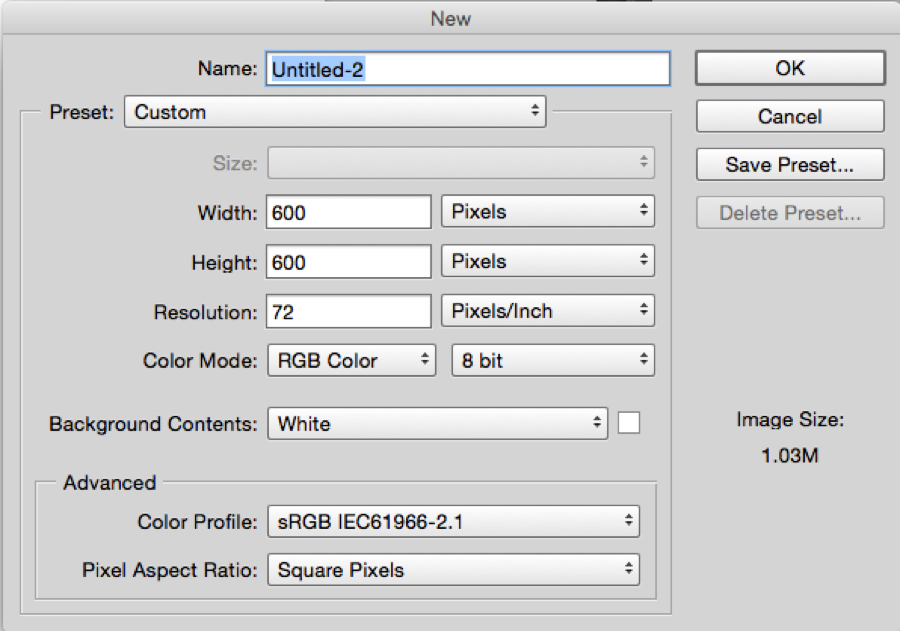This screenshot has height=632, width=900.
Task: Open the Color Profile dropdown
Action: pyautogui.click(x=453, y=520)
